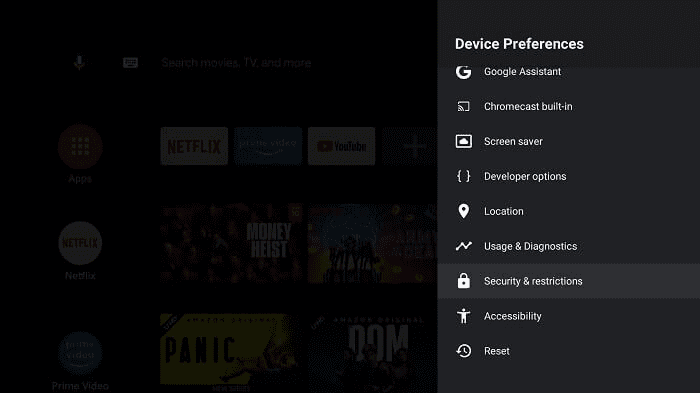The height and width of the screenshot is (393, 700).
Task: Select the Usage & Diagnostics graph icon
Action: (x=463, y=246)
